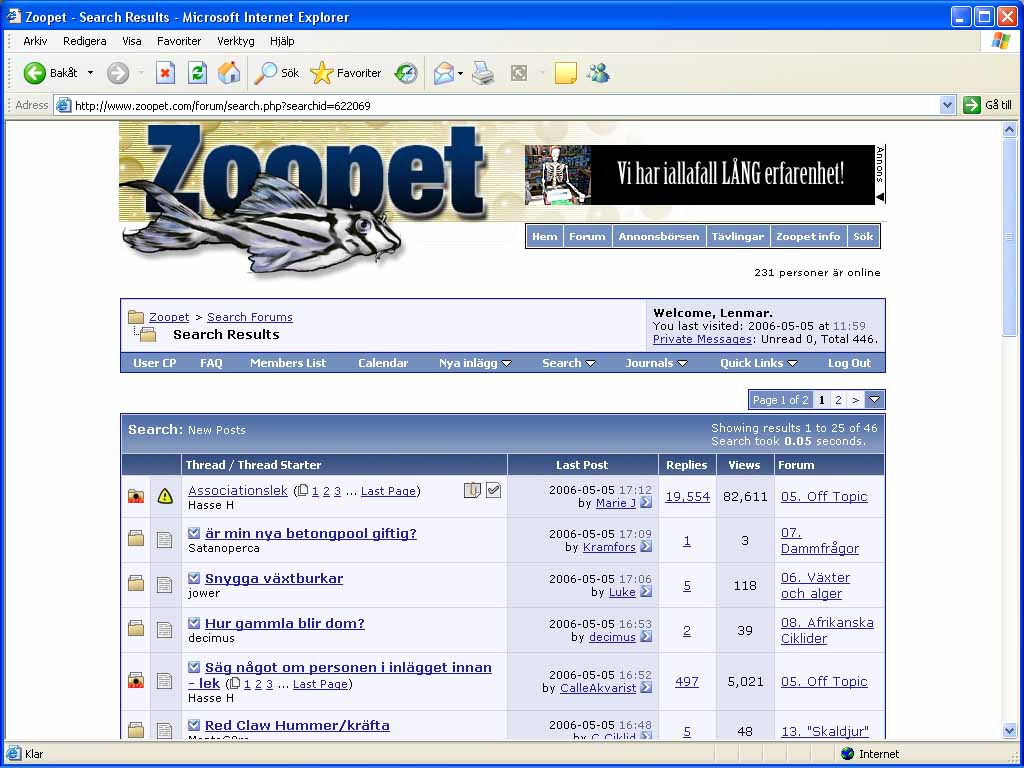Go to first new post in Hur gammla blir dom
1024x768 pixels.
[x=194, y=623]
